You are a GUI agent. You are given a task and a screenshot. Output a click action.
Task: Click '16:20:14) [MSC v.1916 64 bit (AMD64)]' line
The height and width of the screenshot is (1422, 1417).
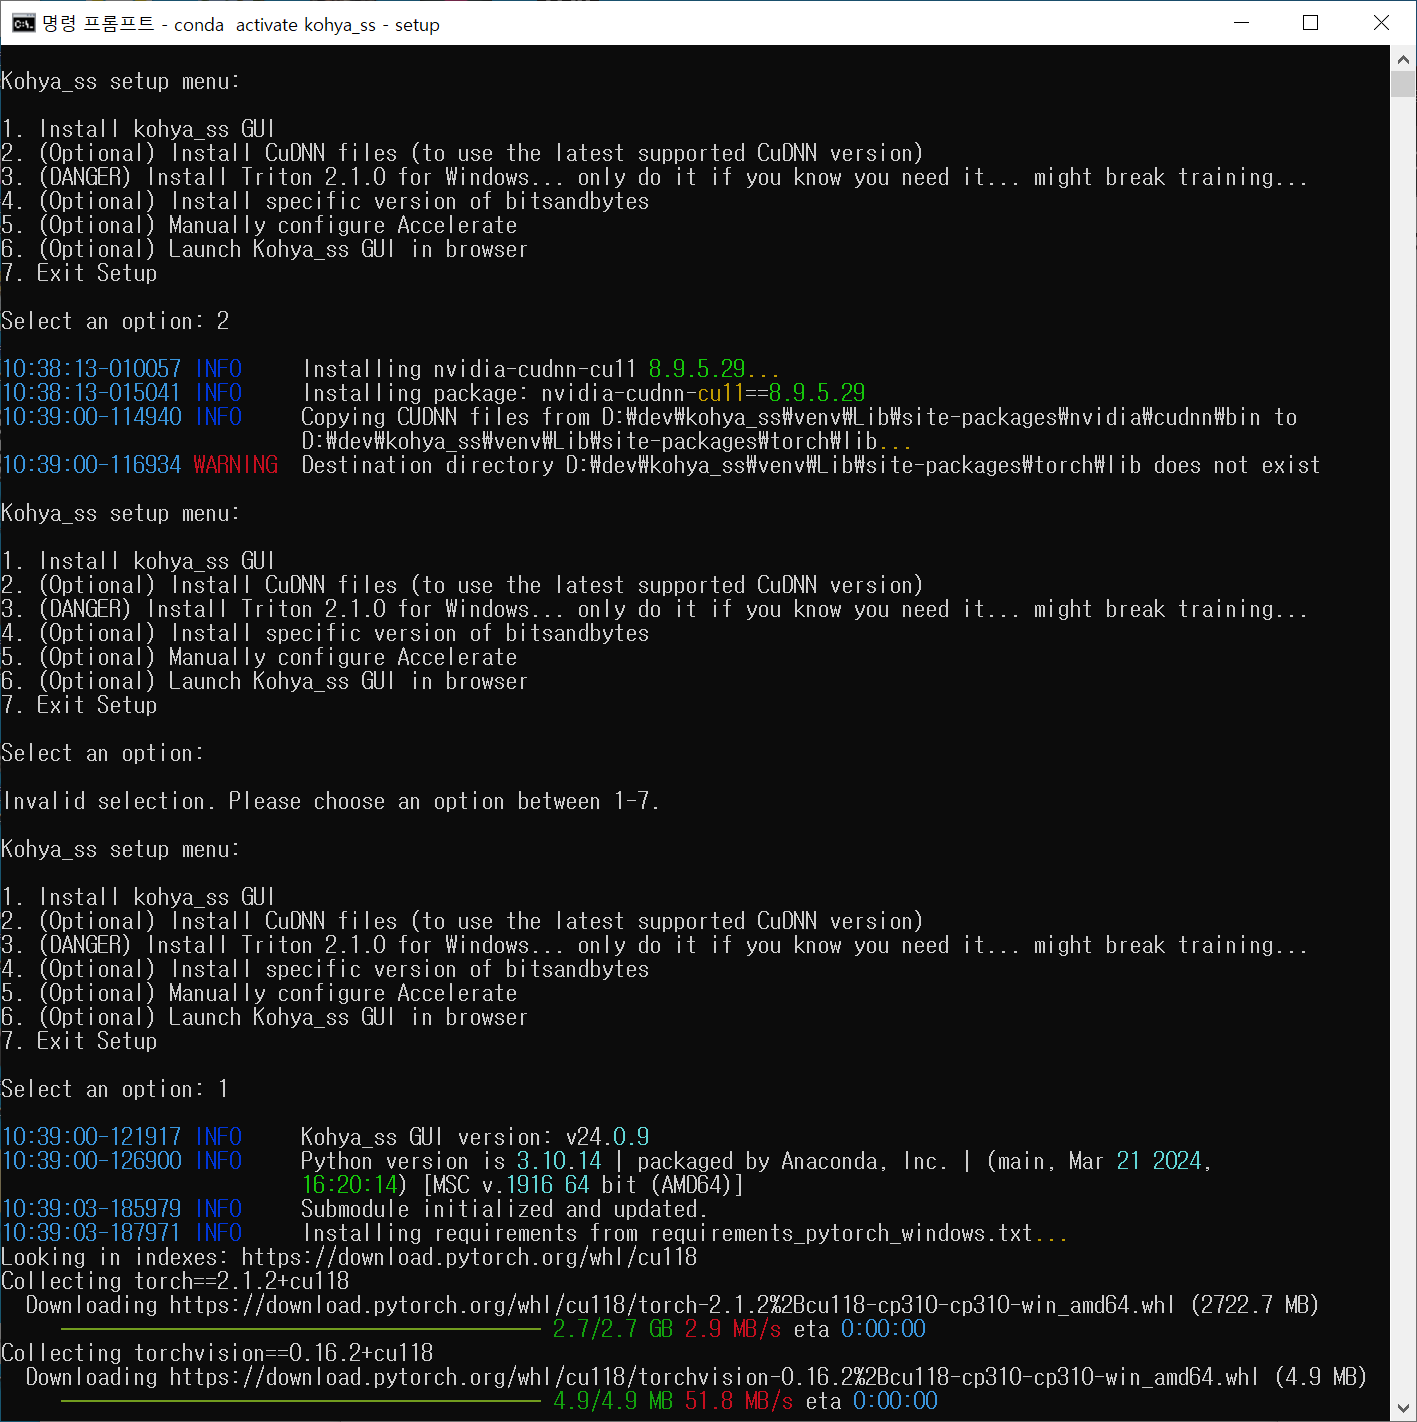(523, 1185)
